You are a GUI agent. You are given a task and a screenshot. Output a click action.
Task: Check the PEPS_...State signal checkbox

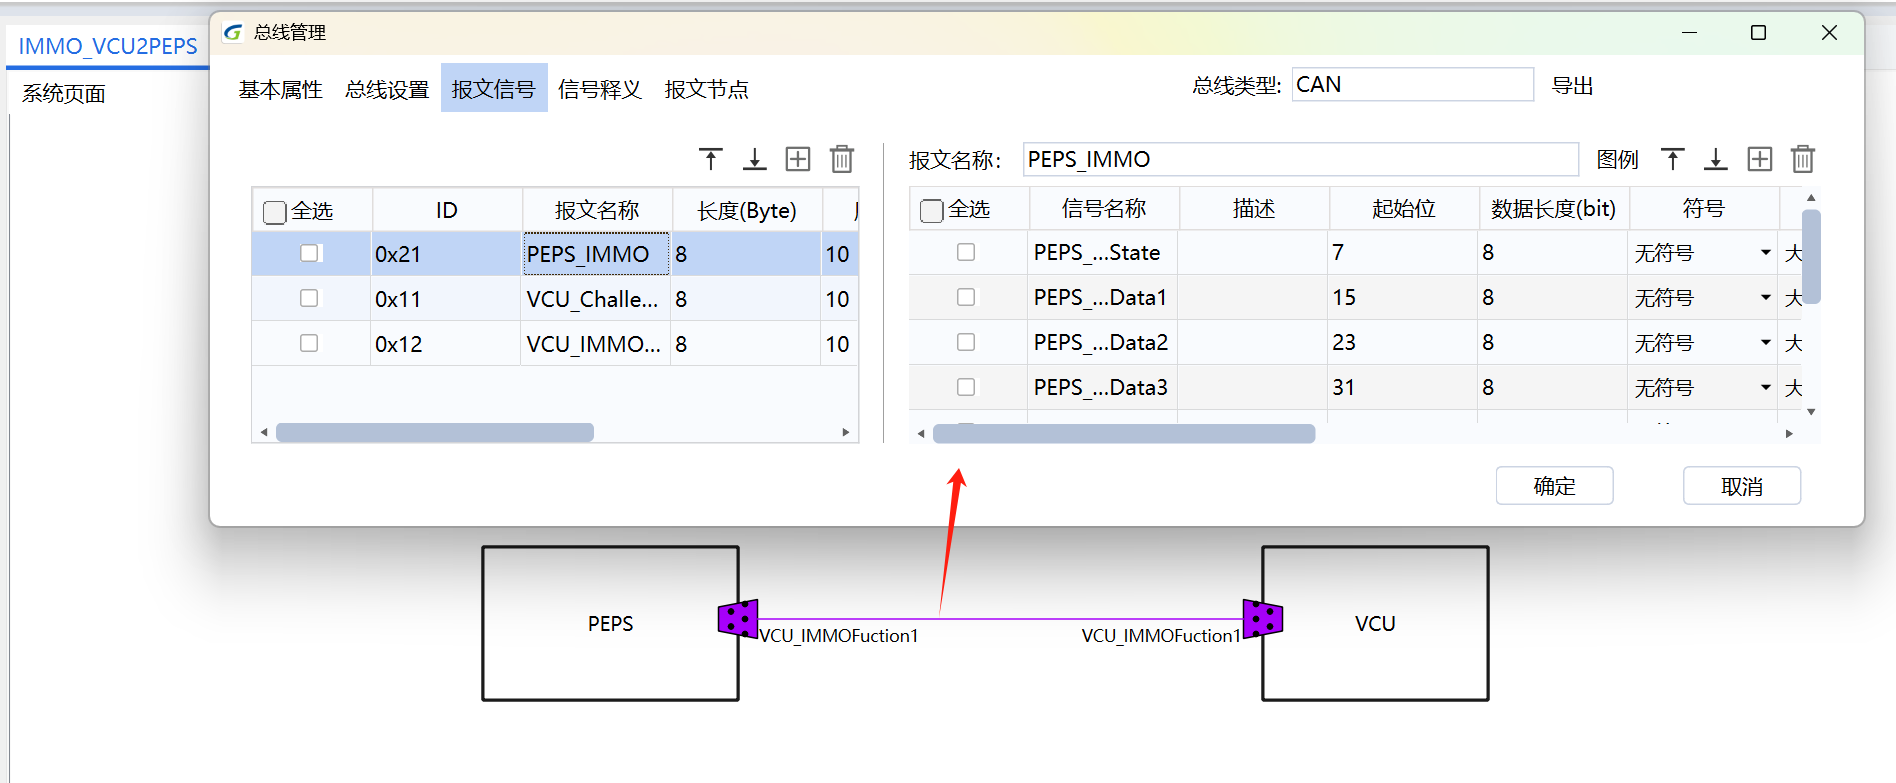966,252
